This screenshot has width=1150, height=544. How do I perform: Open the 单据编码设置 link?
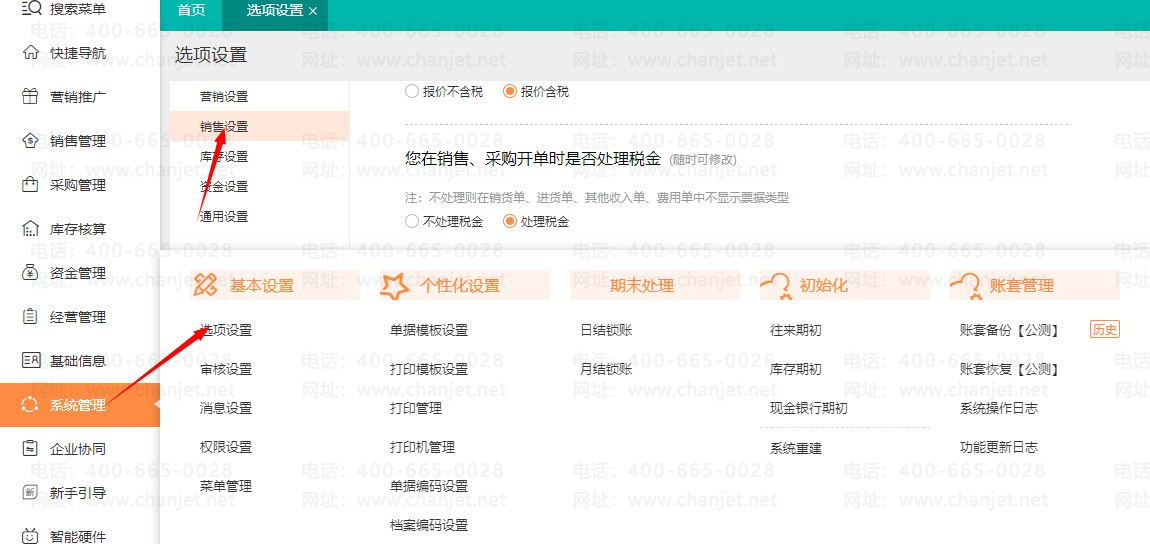[x=428, y=485]
